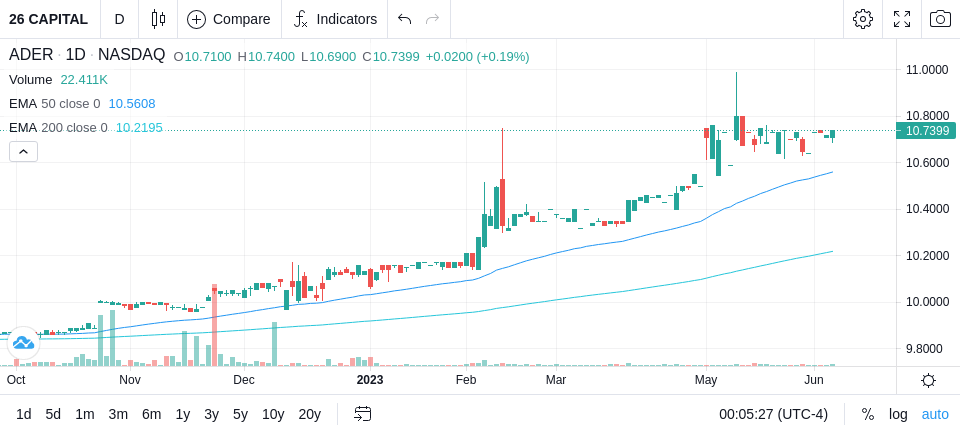The image size is (960, 433).
Task: Select the 5y date range
Action: [240, 415]
